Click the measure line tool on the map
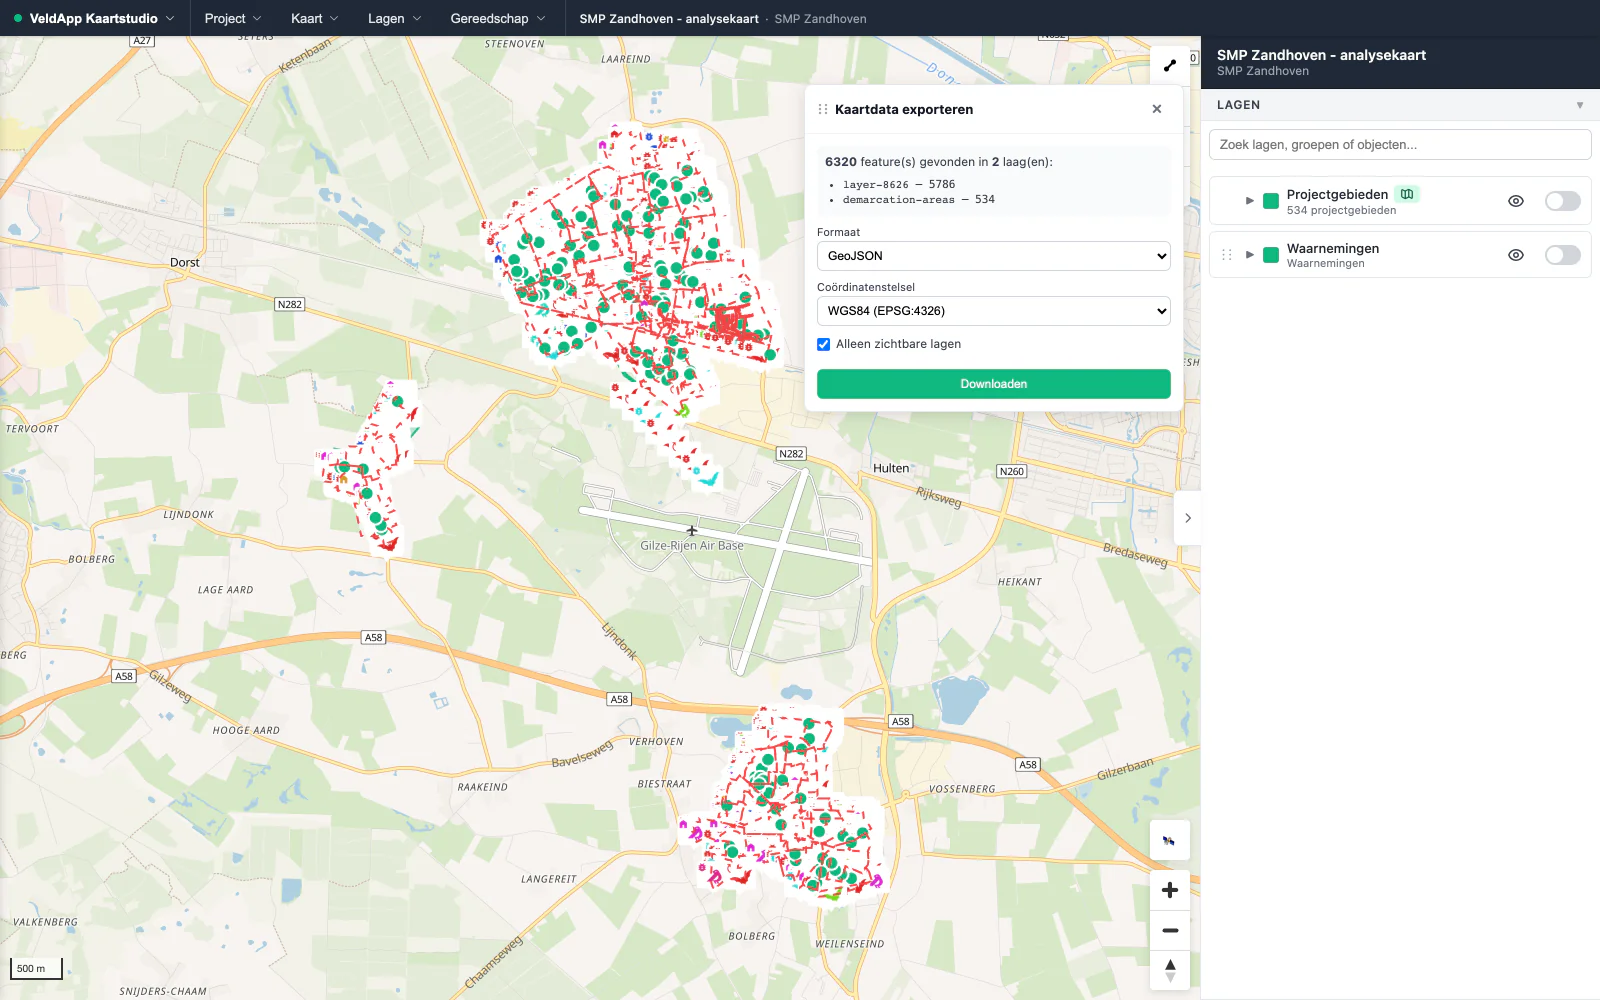Image resolution: width=1600 pixels, height=1000 pixels. (1169, 66)
